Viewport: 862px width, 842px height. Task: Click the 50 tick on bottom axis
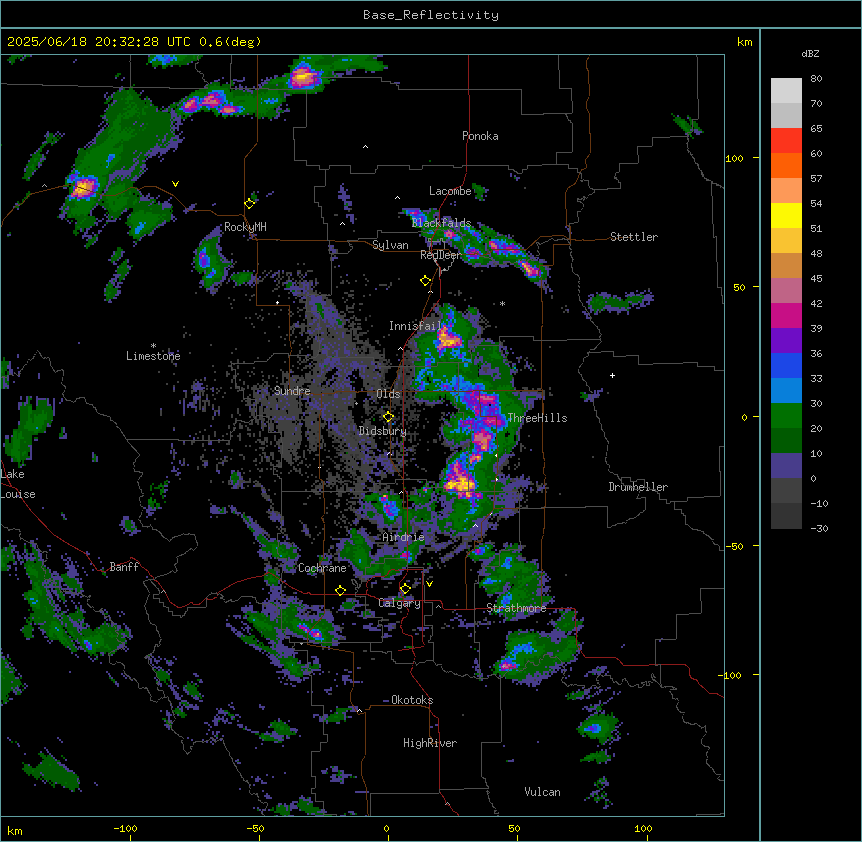(x=514, y=828)
